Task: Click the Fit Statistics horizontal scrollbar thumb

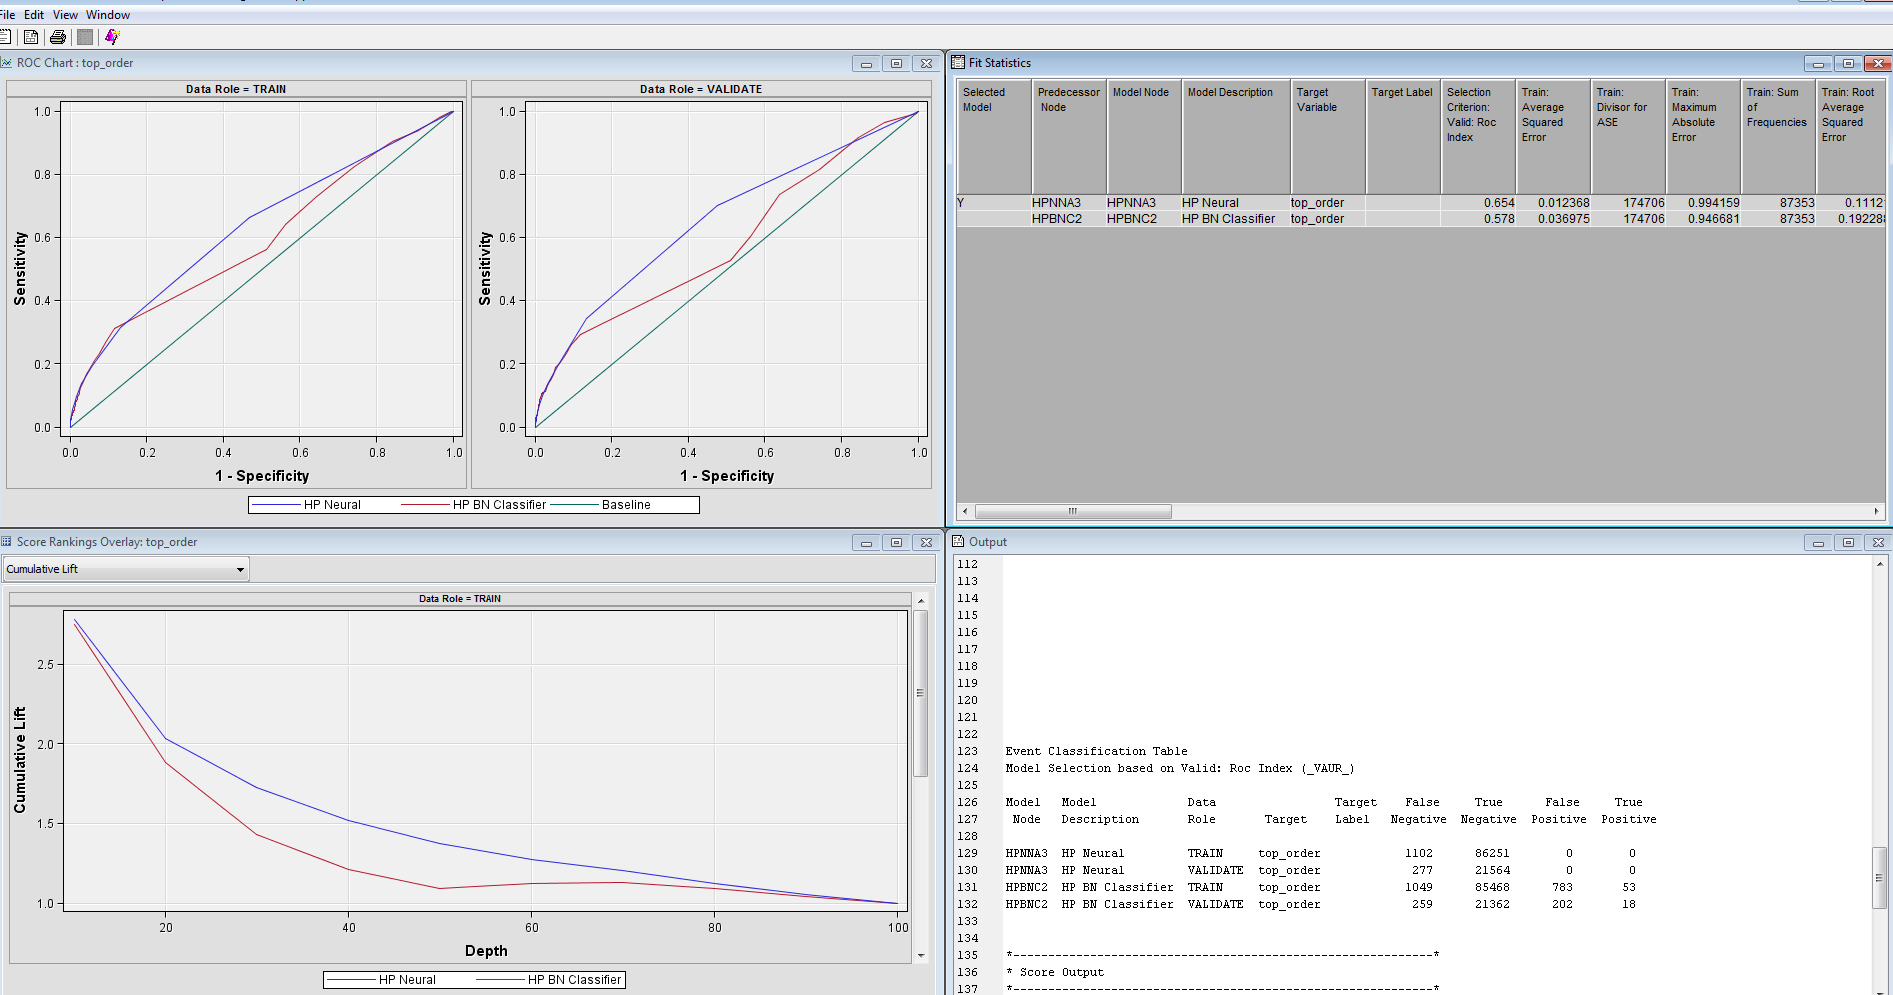Action: coord(1072,511)
